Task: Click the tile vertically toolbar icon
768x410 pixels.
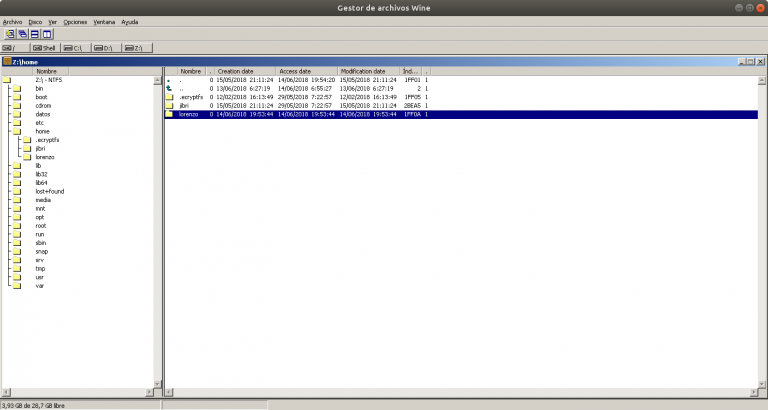Action: (x=46, y=33)
